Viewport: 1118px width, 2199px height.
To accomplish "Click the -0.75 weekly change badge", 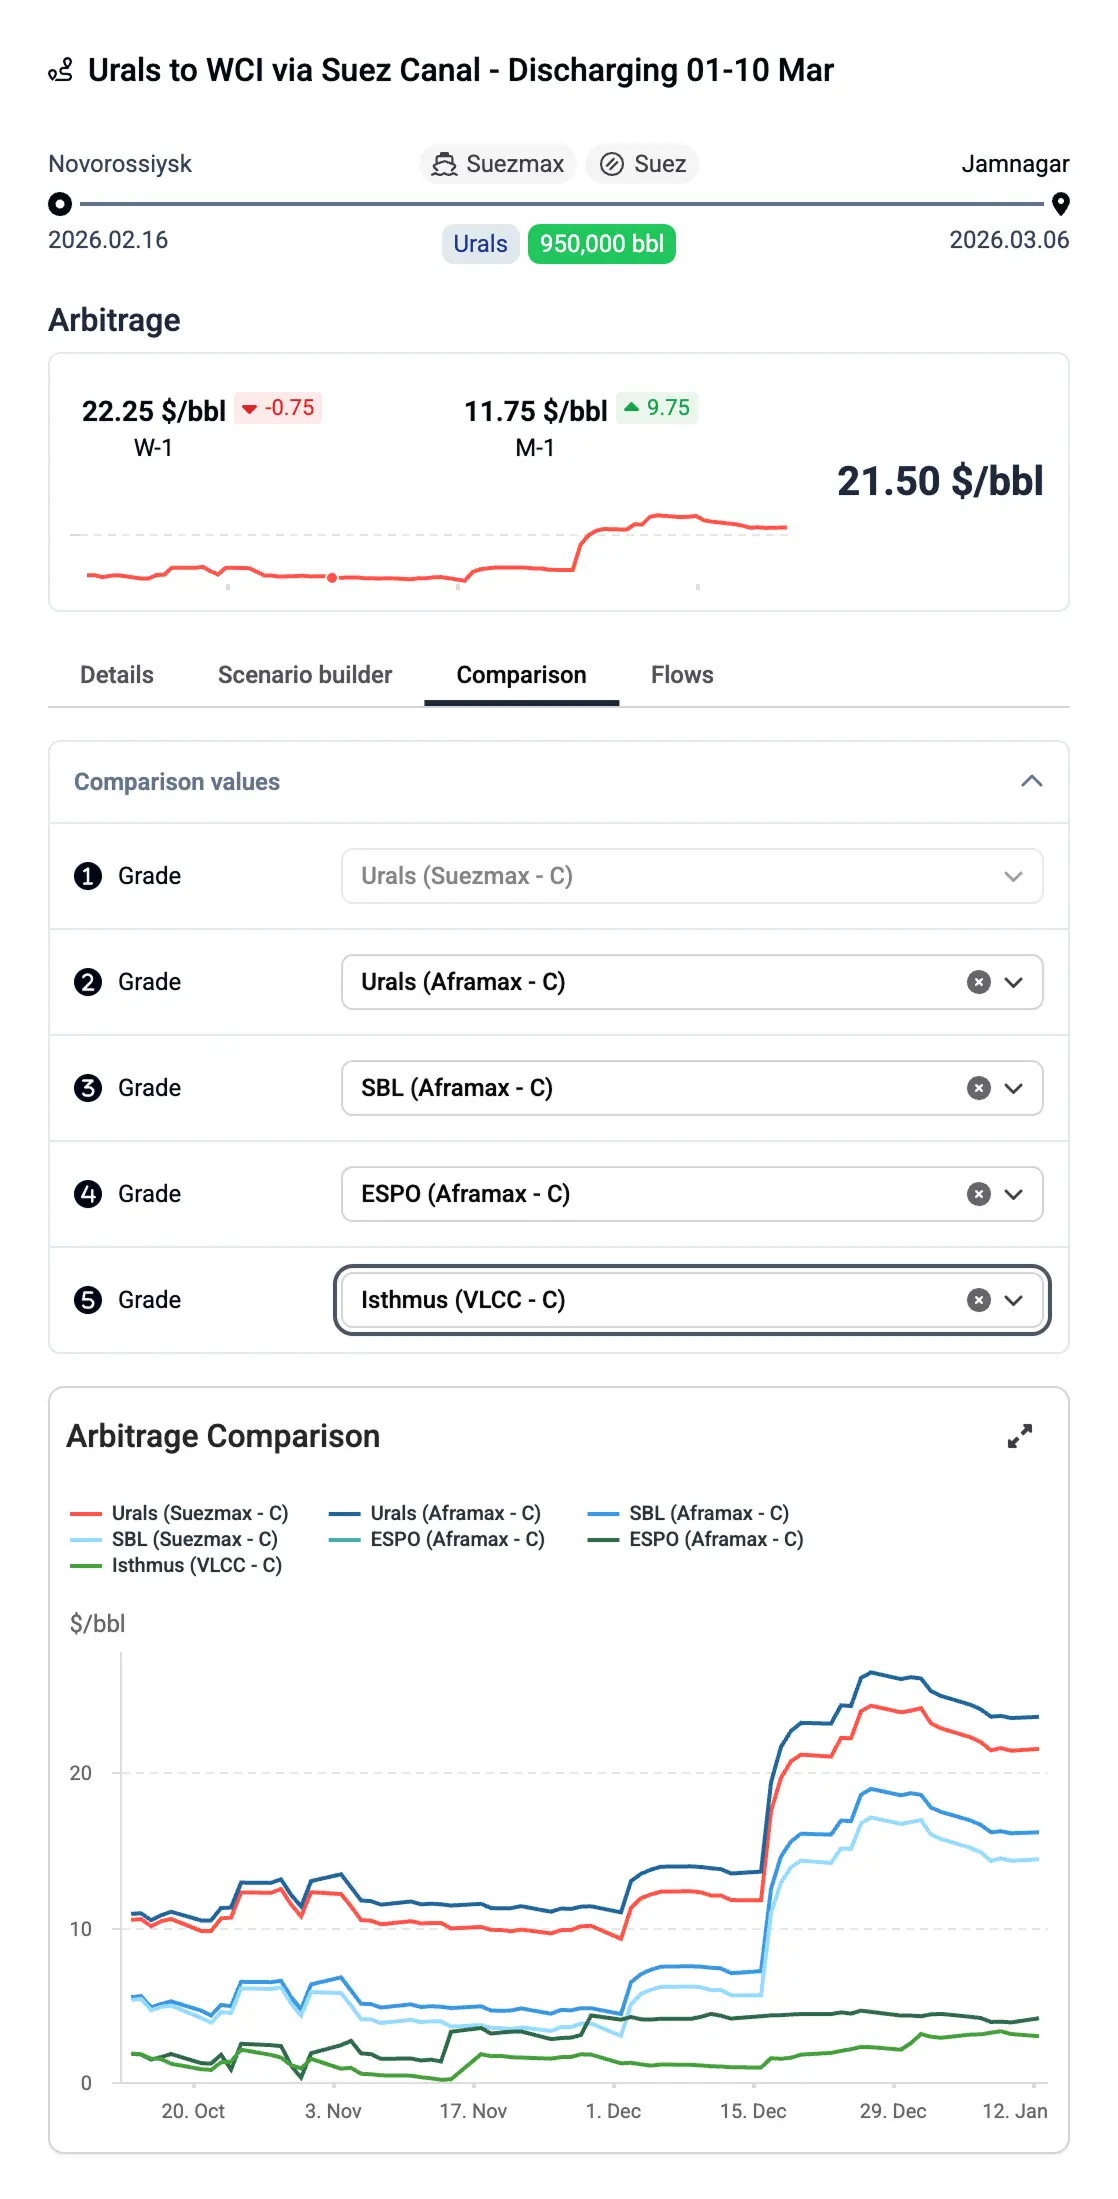I will click(278, 408).
